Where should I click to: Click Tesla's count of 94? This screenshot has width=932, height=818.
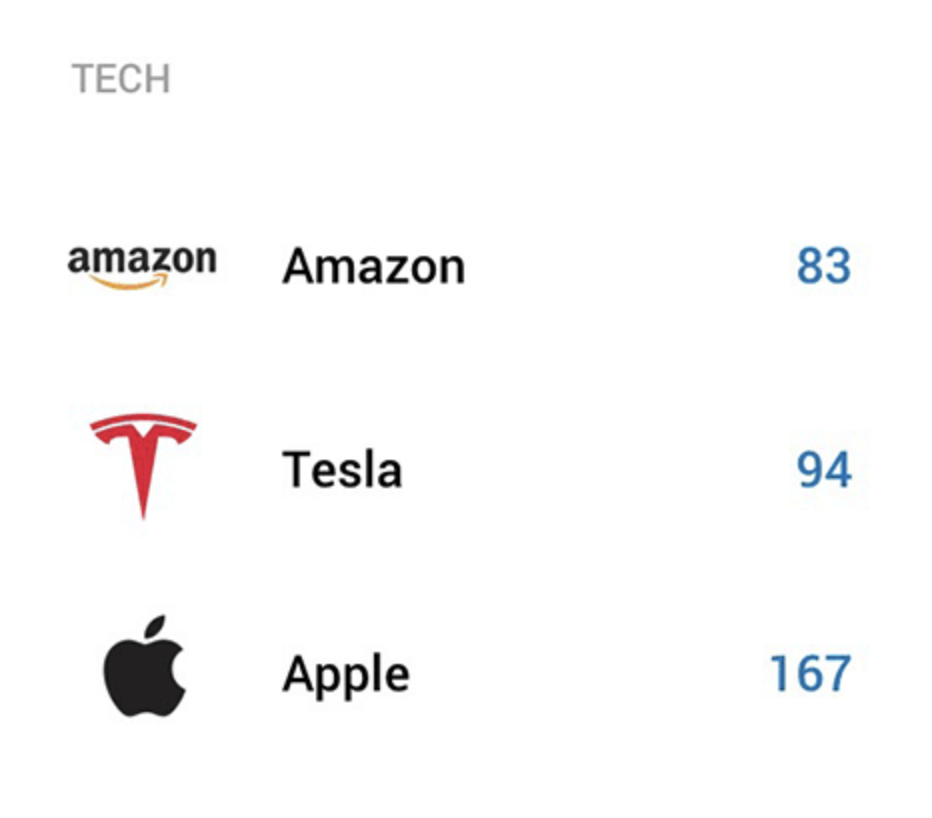coord(824,470)
